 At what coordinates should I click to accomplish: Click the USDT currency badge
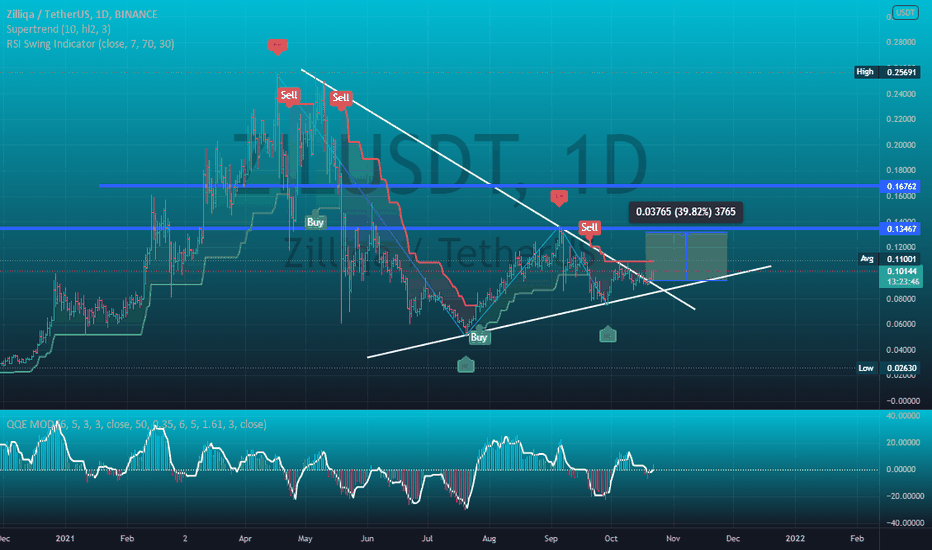pyautogui.click(x=905, y=12)
